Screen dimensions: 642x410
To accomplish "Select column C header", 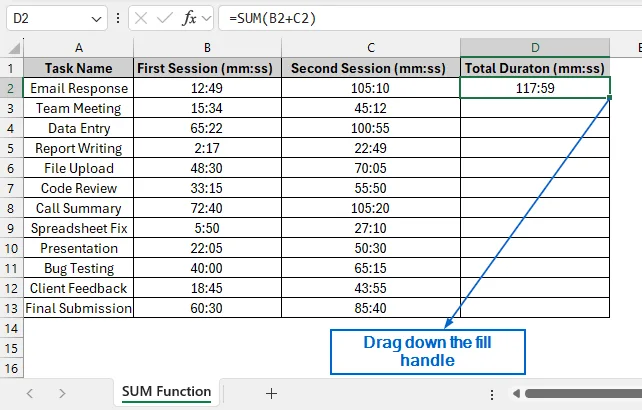I will [x=371, y=48].
